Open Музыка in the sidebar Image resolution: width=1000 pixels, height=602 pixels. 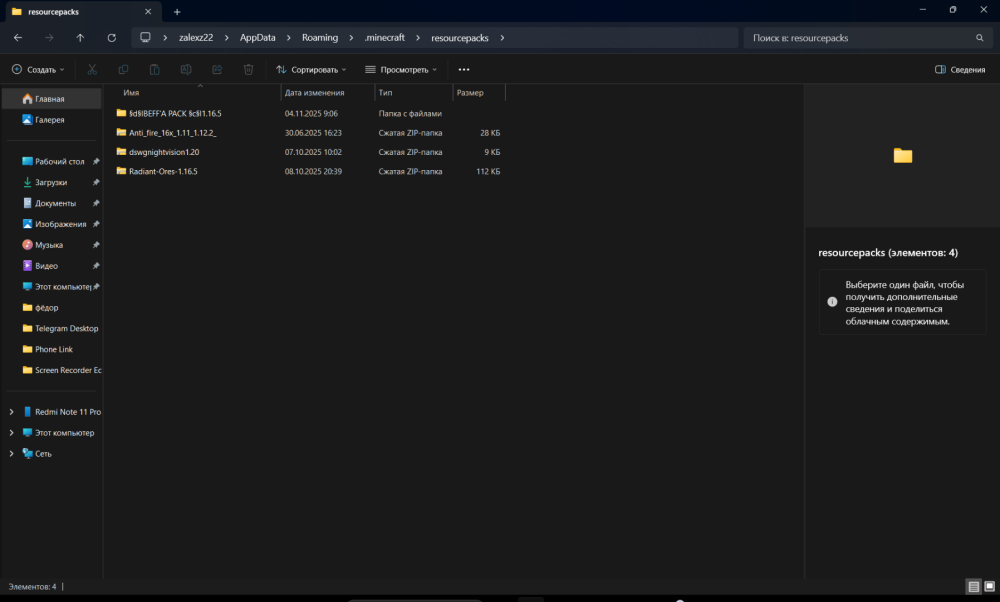[x=51, y=245]
